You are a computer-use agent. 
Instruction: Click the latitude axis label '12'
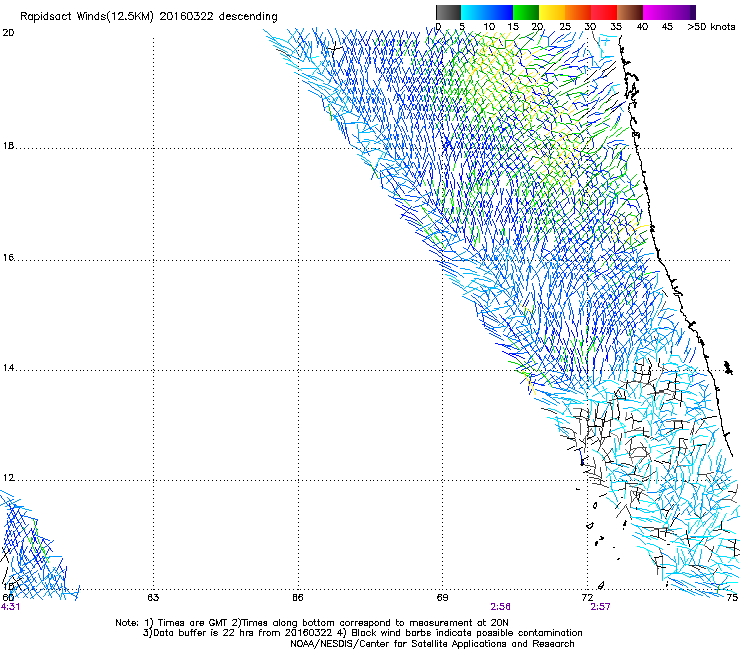pyautogui.click(x=8, y=478)
